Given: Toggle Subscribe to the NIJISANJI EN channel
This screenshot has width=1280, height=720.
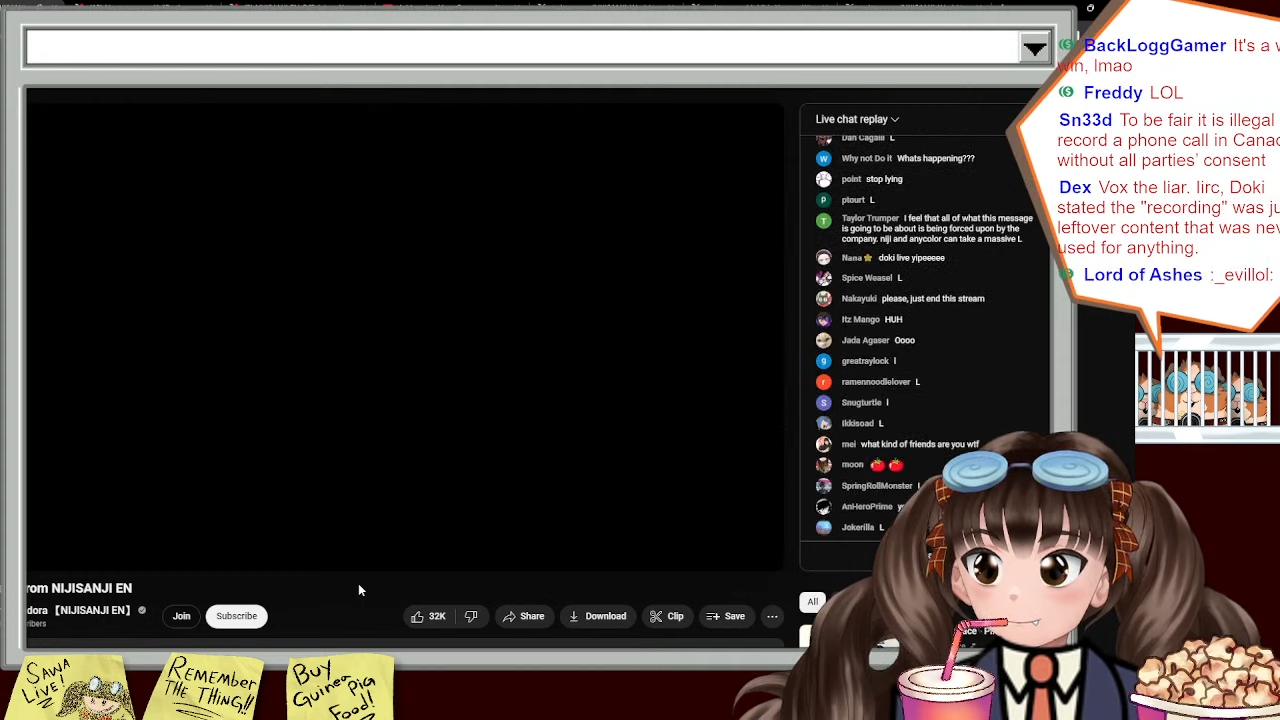Looking at the screenshot, I should [x=236, y=616].
